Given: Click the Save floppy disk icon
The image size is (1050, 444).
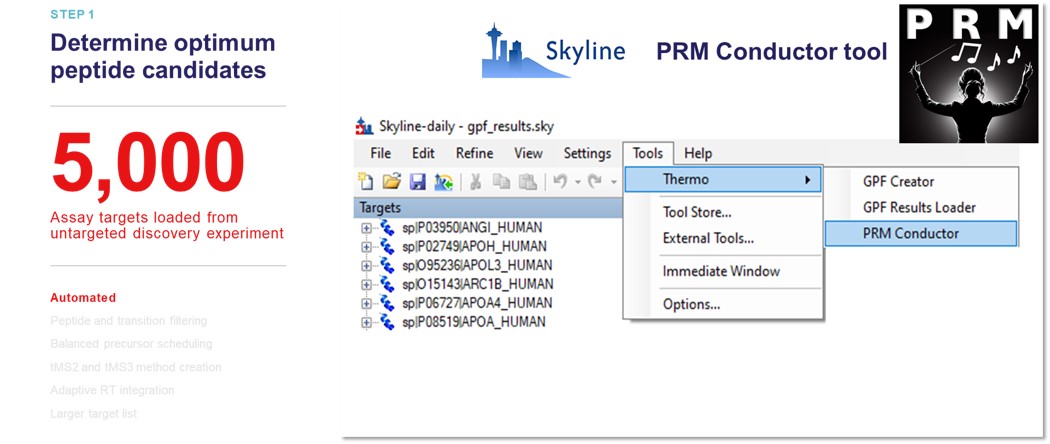Looking at the screenshot, I should click(x=418, y=181).
